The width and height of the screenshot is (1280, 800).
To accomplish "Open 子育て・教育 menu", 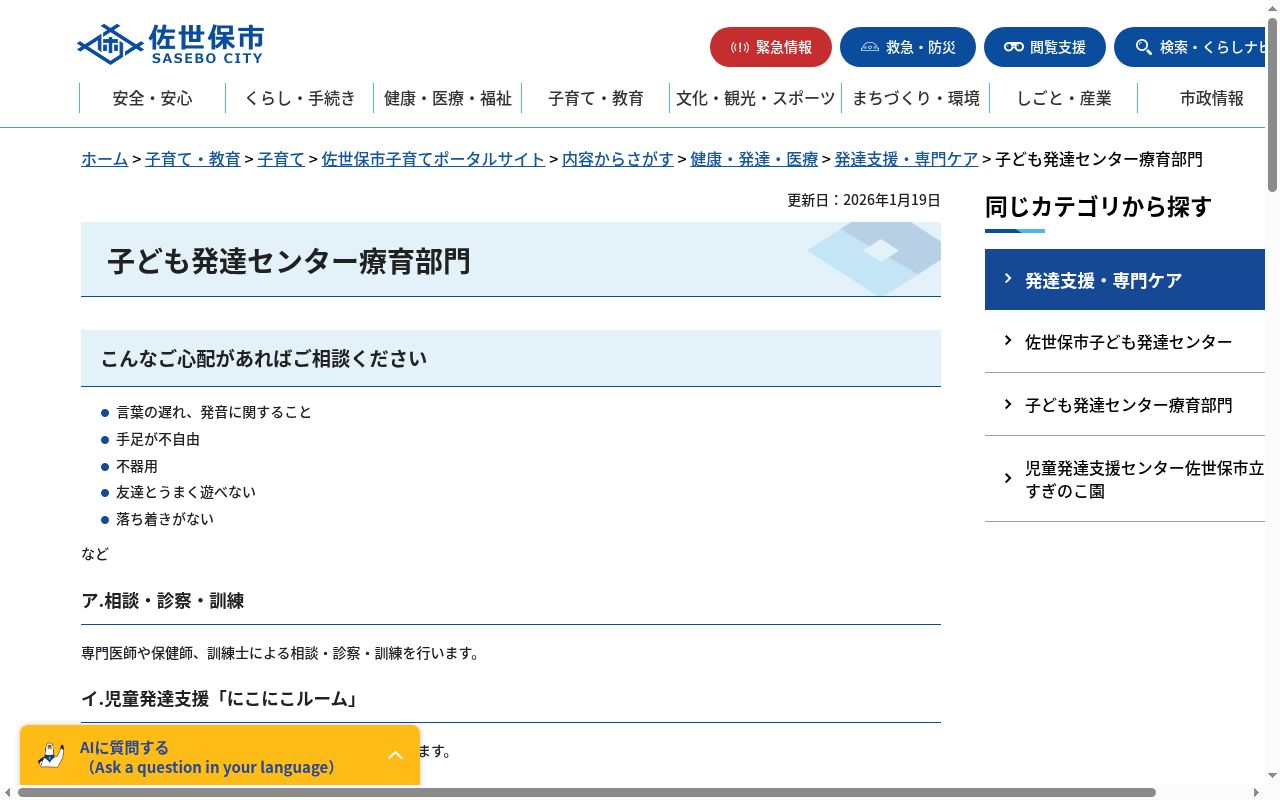I will coord(596,98).
